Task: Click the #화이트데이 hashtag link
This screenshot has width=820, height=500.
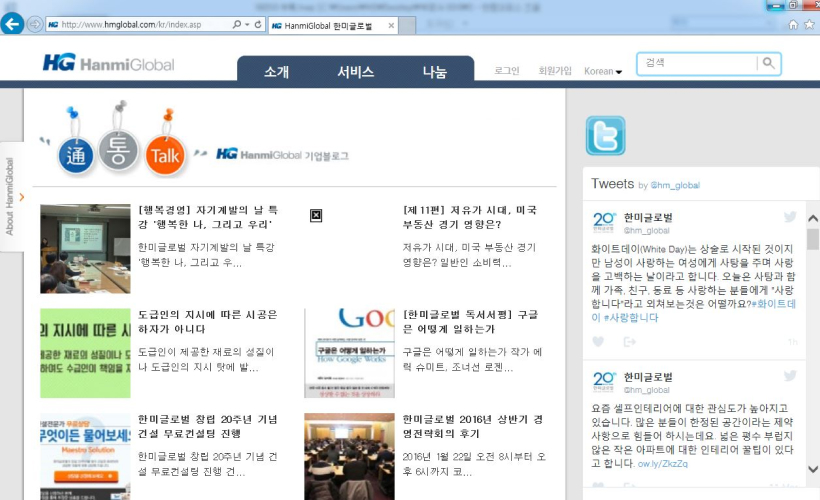Action: click(775, 304)
